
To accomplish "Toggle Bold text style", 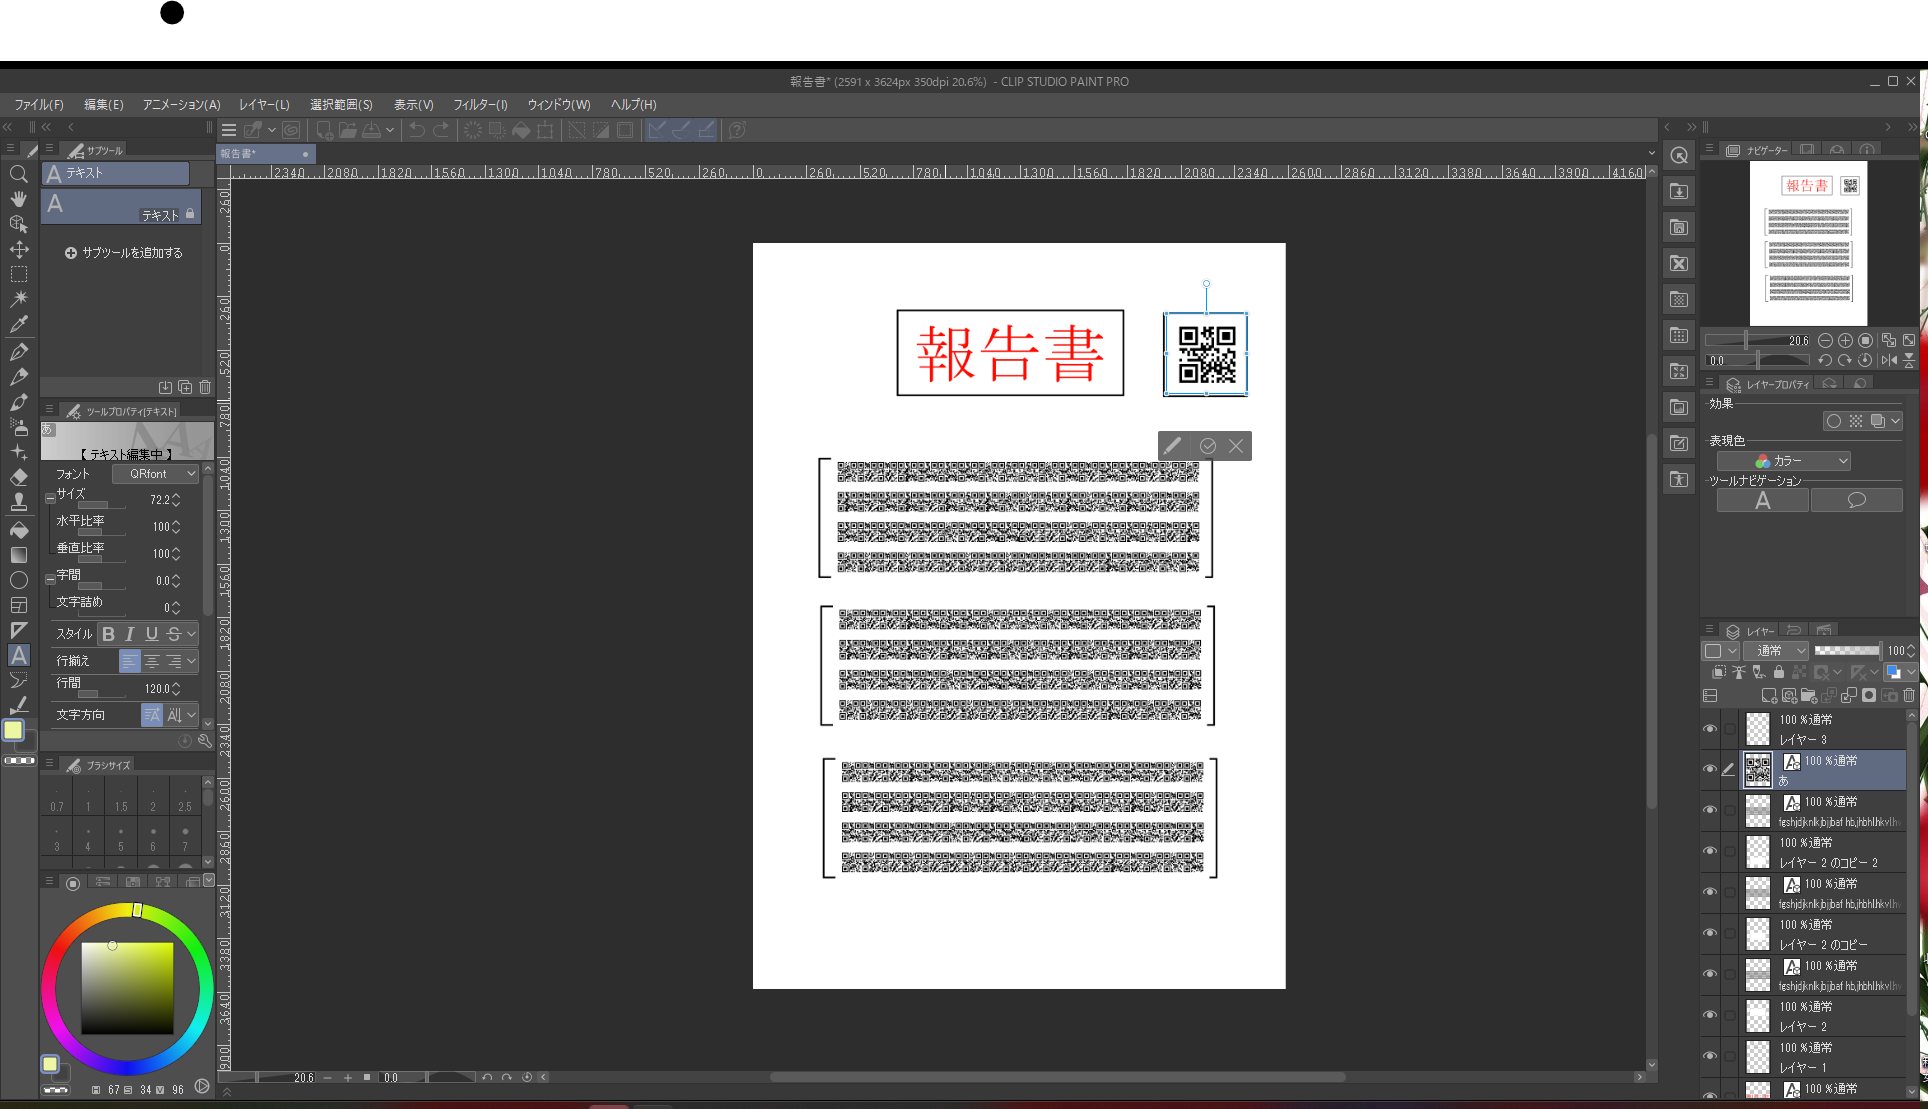I will pyautogui.click(x=109, y=634).
